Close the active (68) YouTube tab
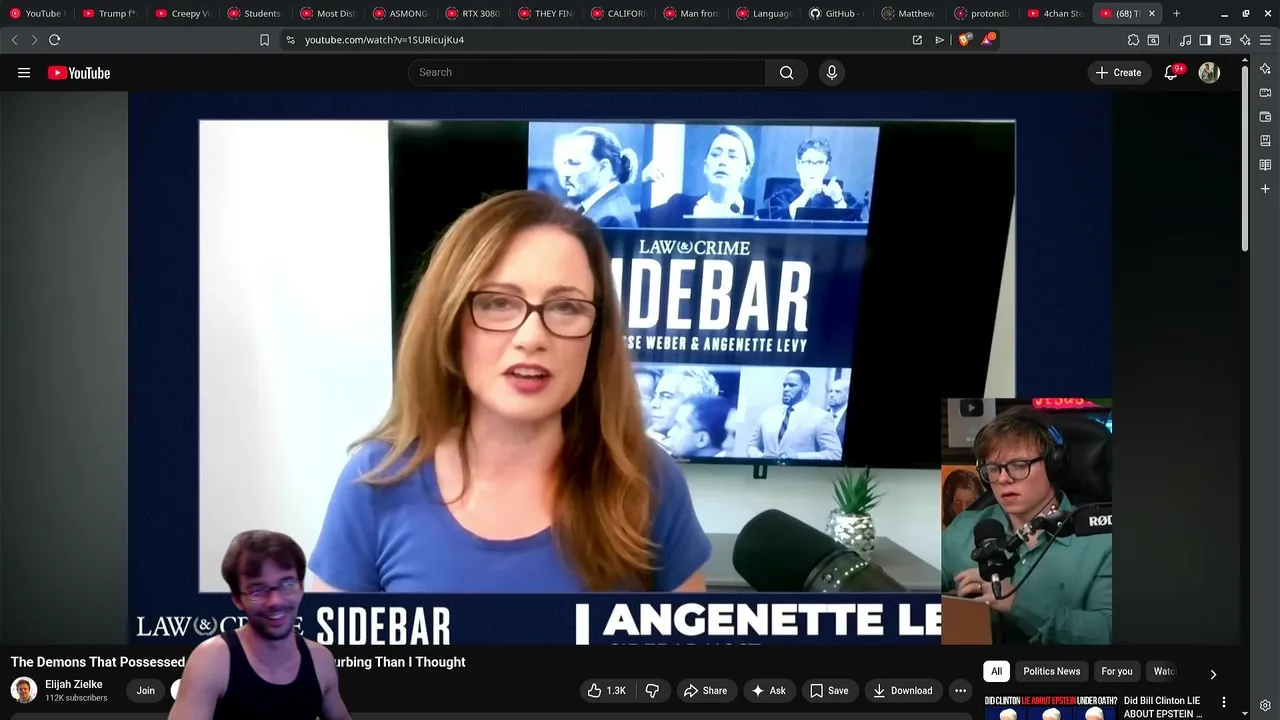This screenshot has height=720, width=1280. click(1151, 13)
